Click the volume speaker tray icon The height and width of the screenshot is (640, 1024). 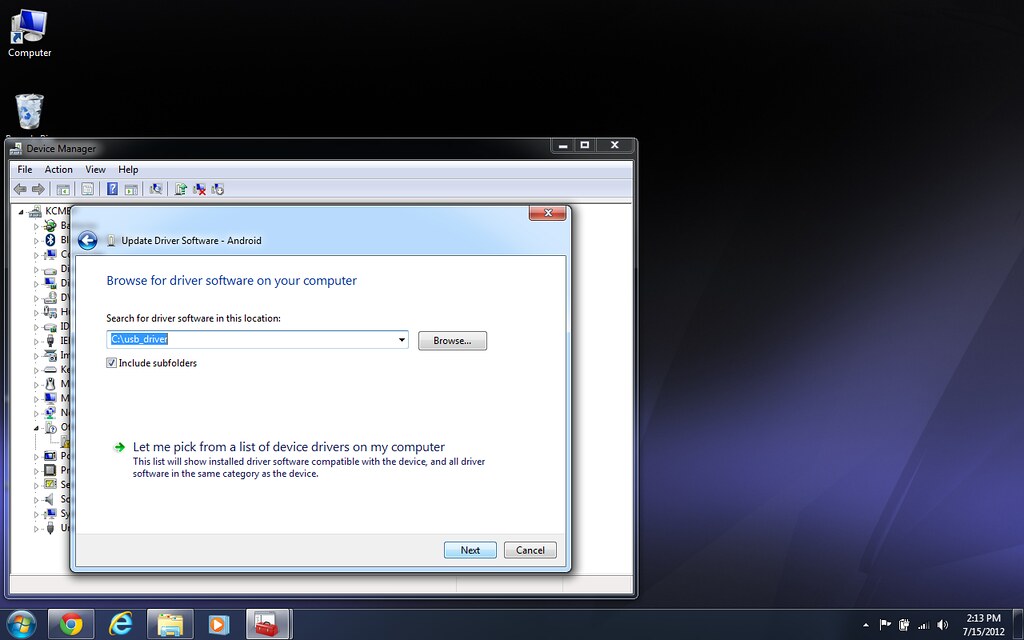point(942,625)
